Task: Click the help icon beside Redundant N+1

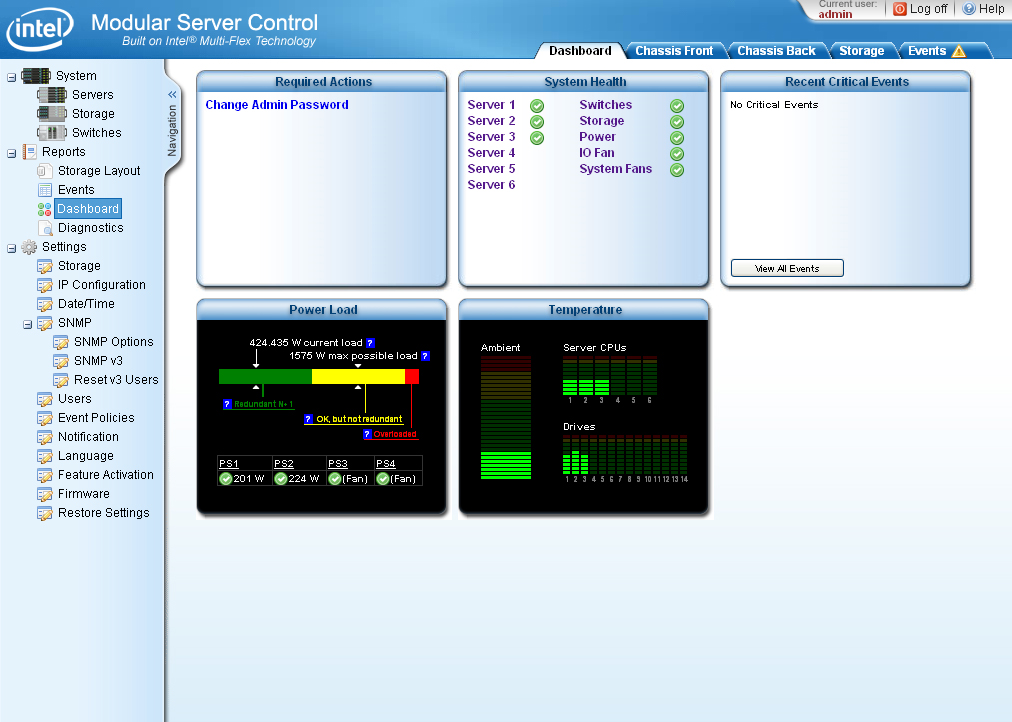Action: [x=227, y=405]
